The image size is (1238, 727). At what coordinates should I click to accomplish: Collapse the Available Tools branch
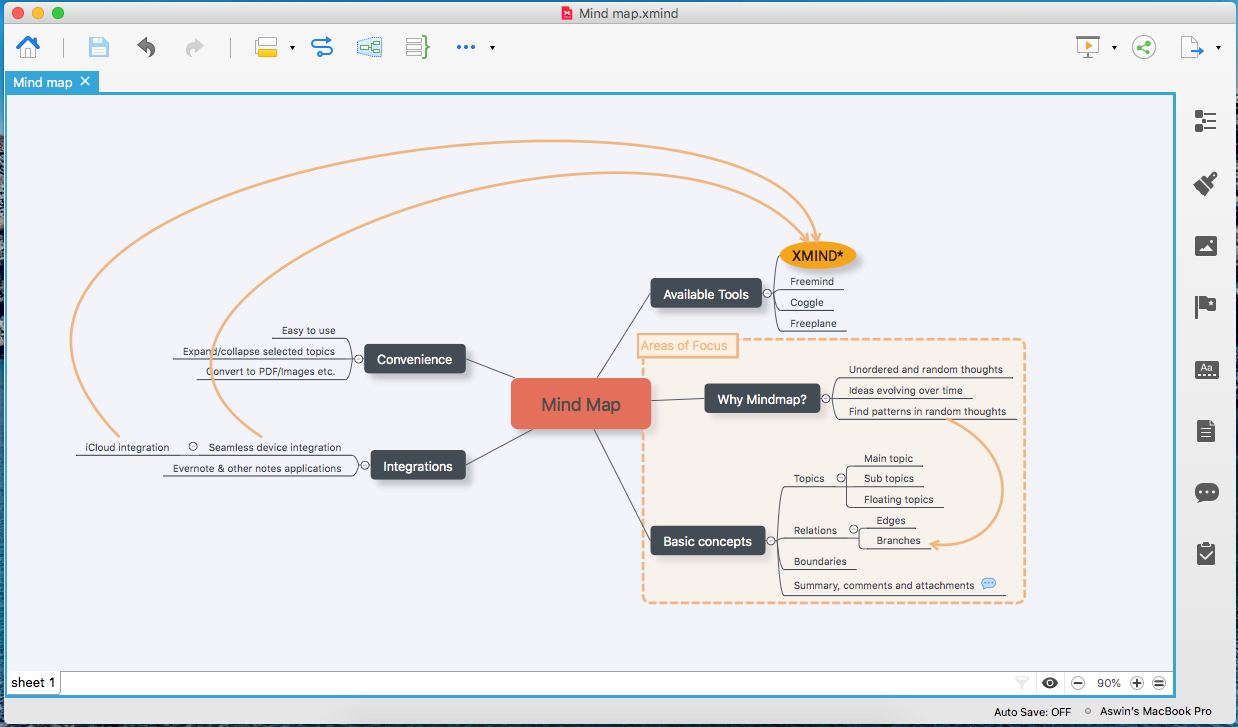[768, 294]
